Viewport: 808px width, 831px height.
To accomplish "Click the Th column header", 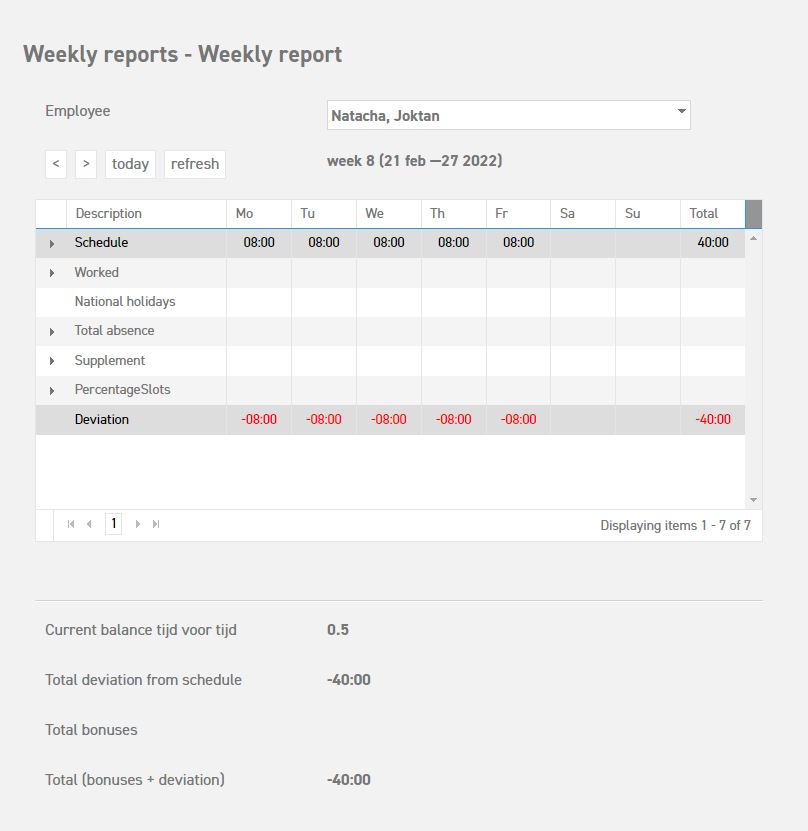I will [x=454, y=214].
